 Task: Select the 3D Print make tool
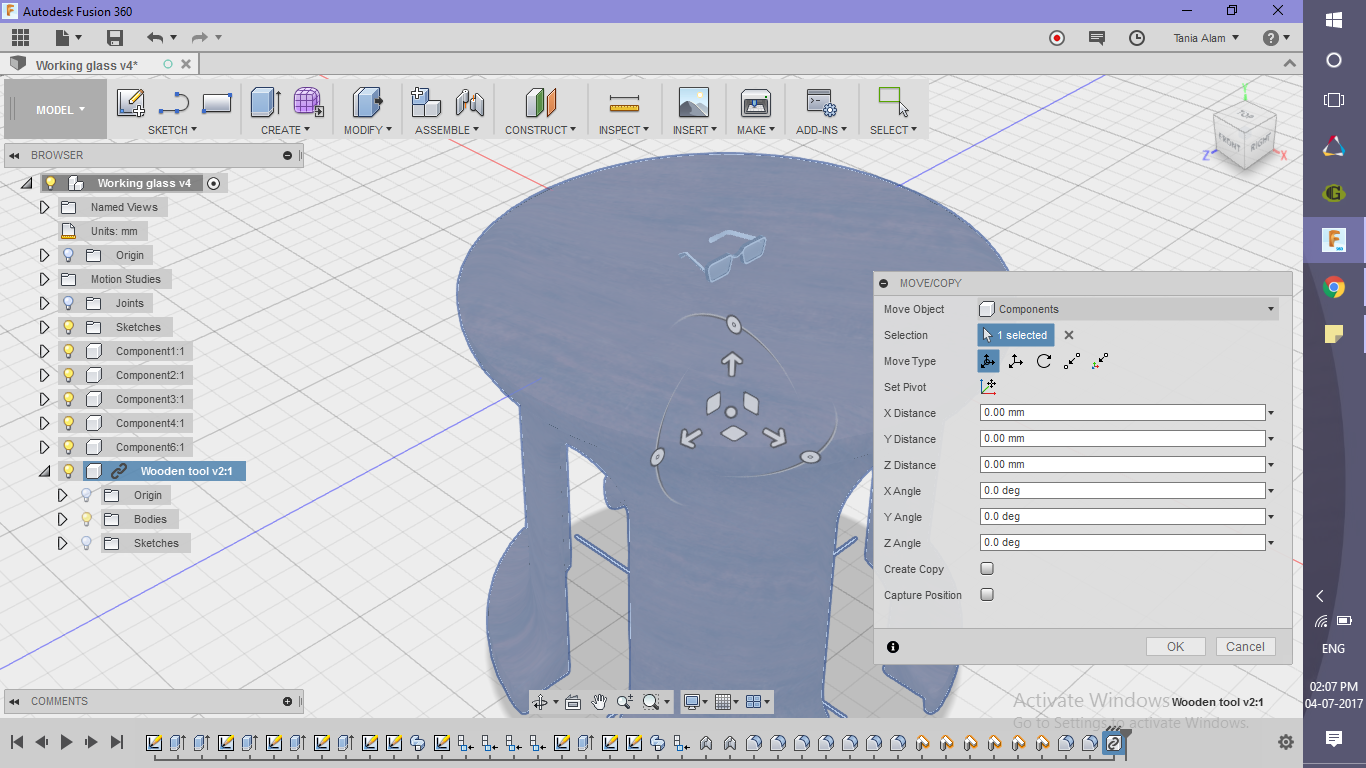tap(755, 103)
